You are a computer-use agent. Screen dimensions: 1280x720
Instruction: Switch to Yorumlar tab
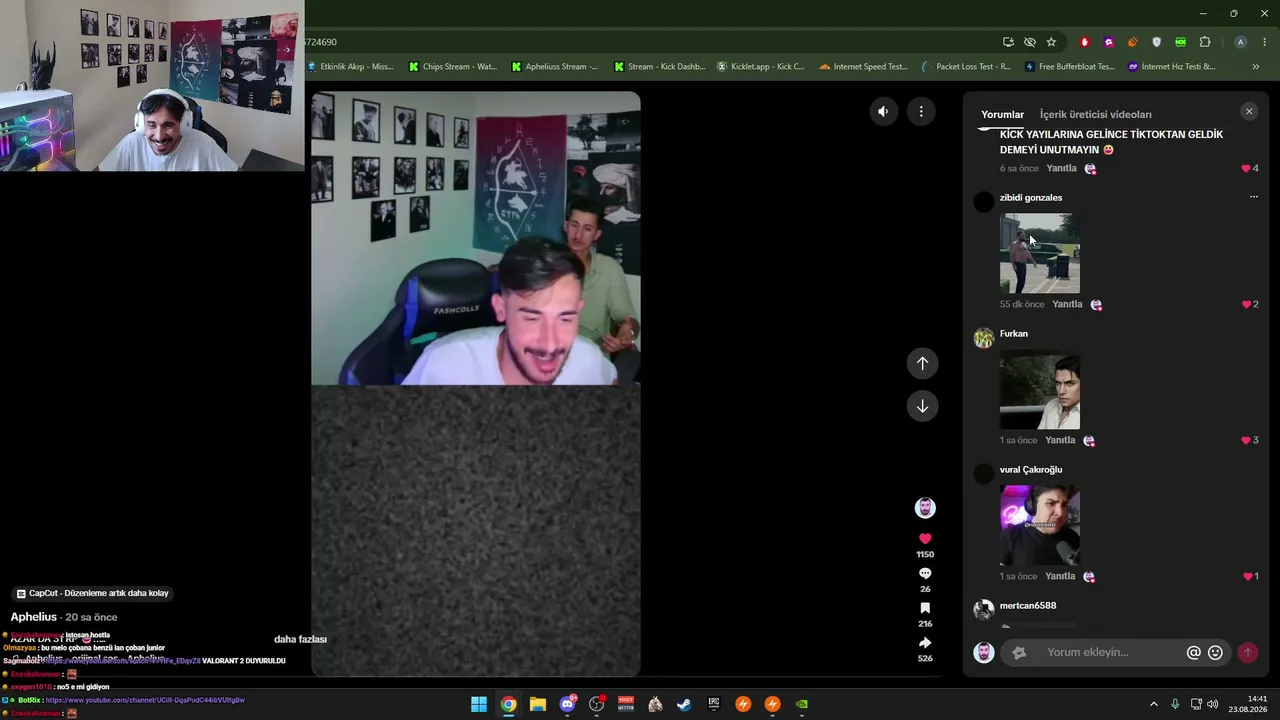pos(1002,115)
